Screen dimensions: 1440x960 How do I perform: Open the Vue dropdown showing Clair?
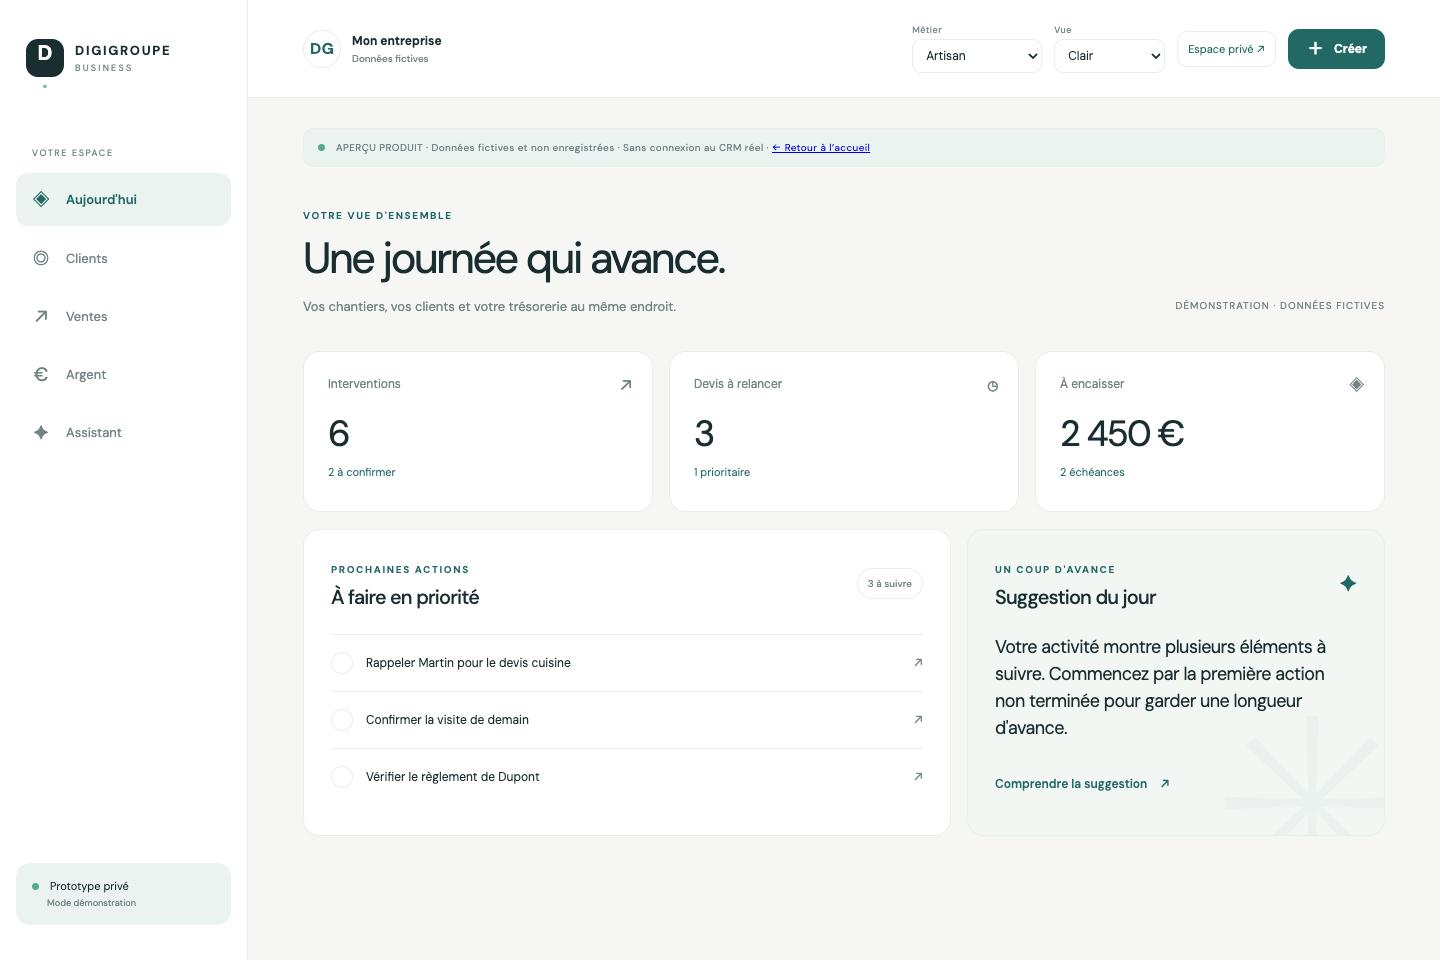coord(1109,56)
